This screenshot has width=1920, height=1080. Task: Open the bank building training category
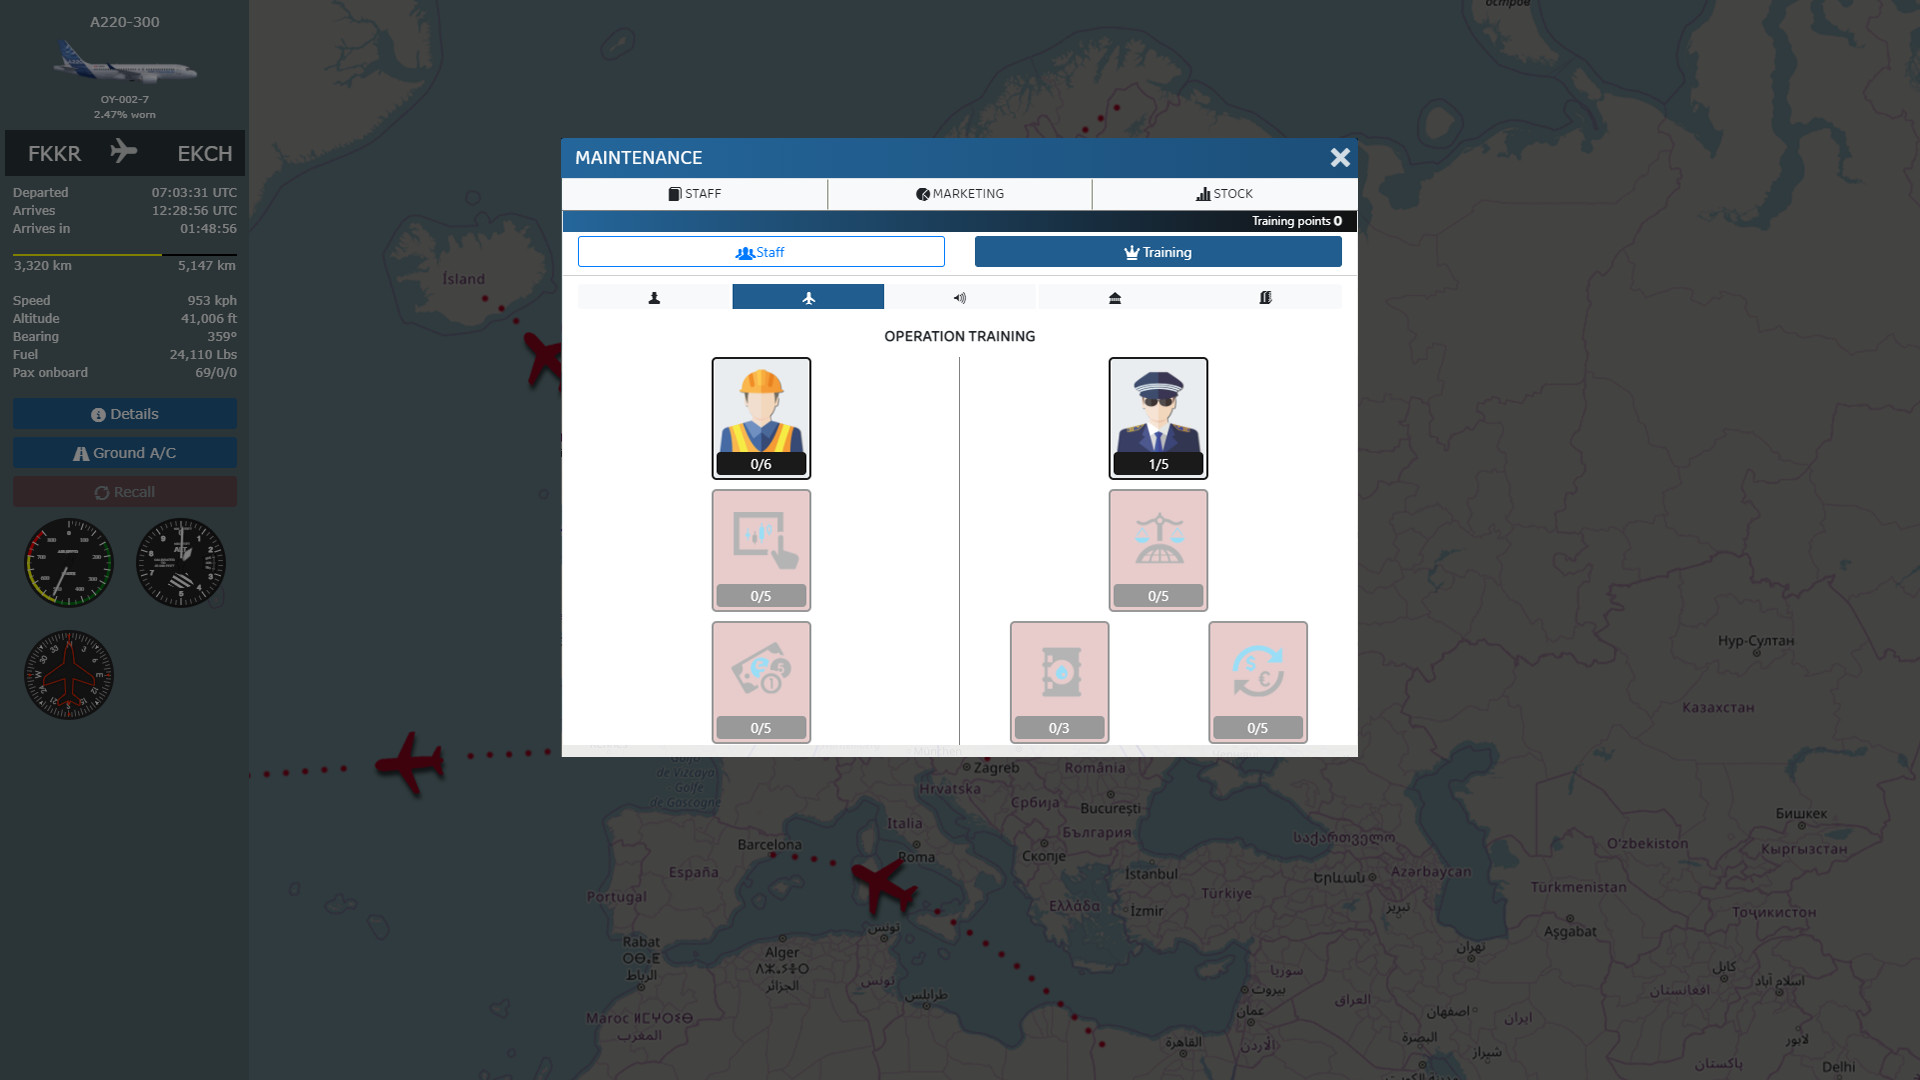tap(1113, 296)
